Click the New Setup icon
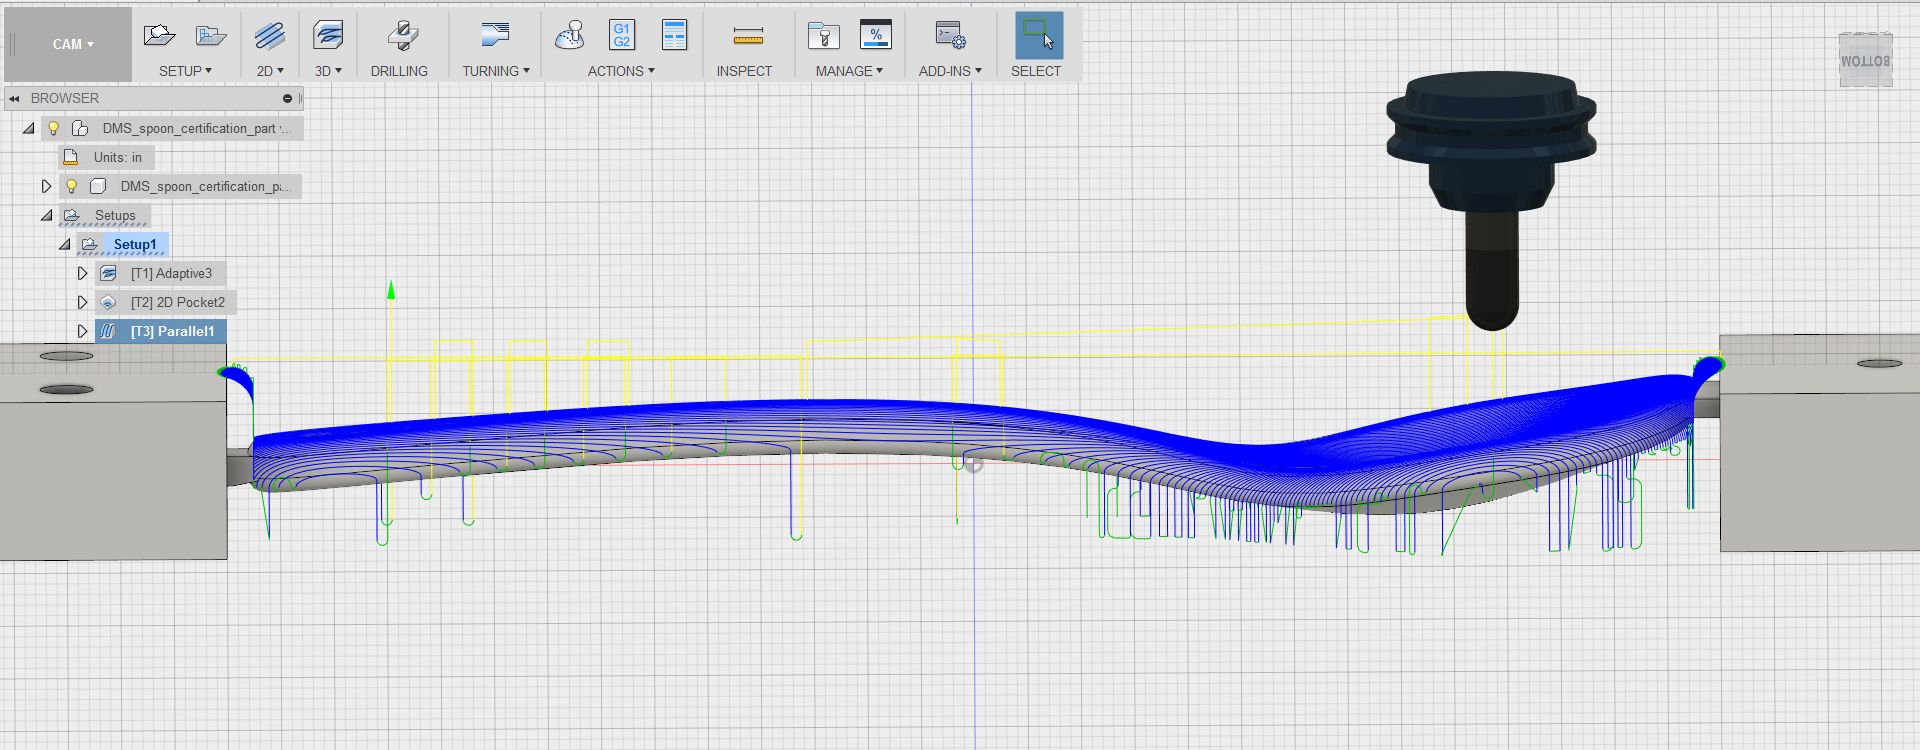1920x750 pixels. coord(159,36)
